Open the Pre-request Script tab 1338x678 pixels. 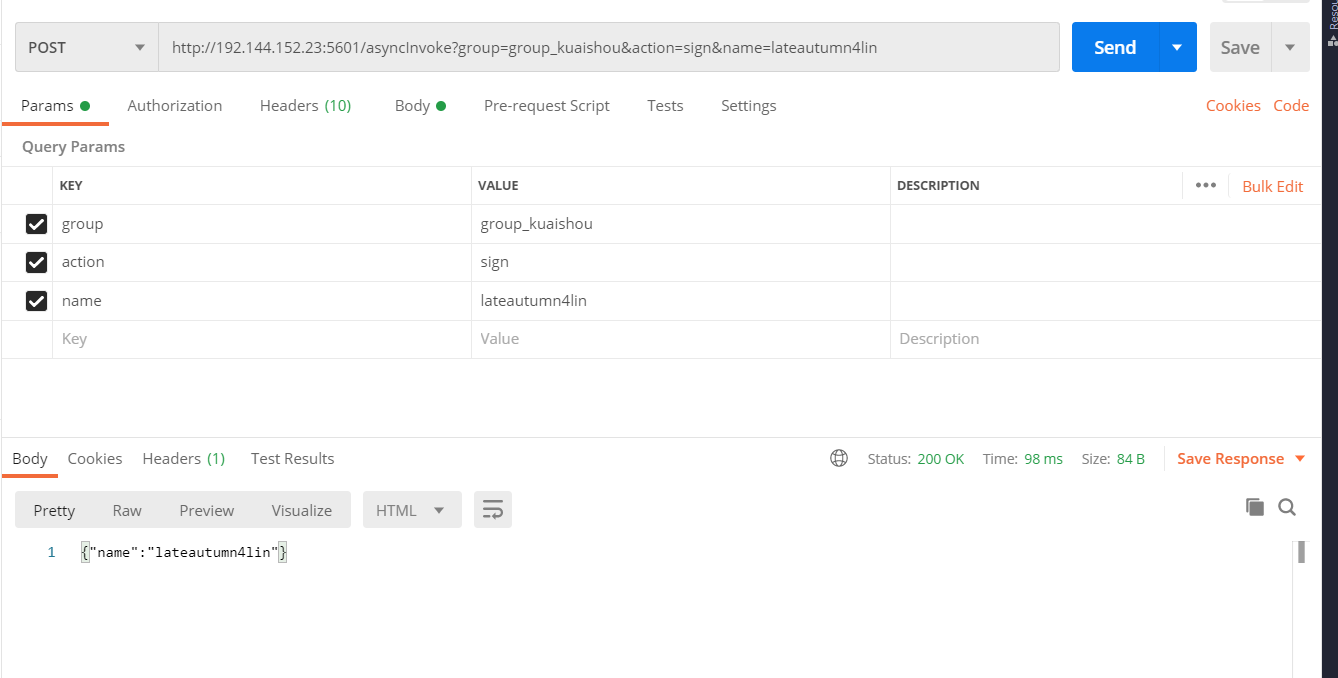pos(546,106)
